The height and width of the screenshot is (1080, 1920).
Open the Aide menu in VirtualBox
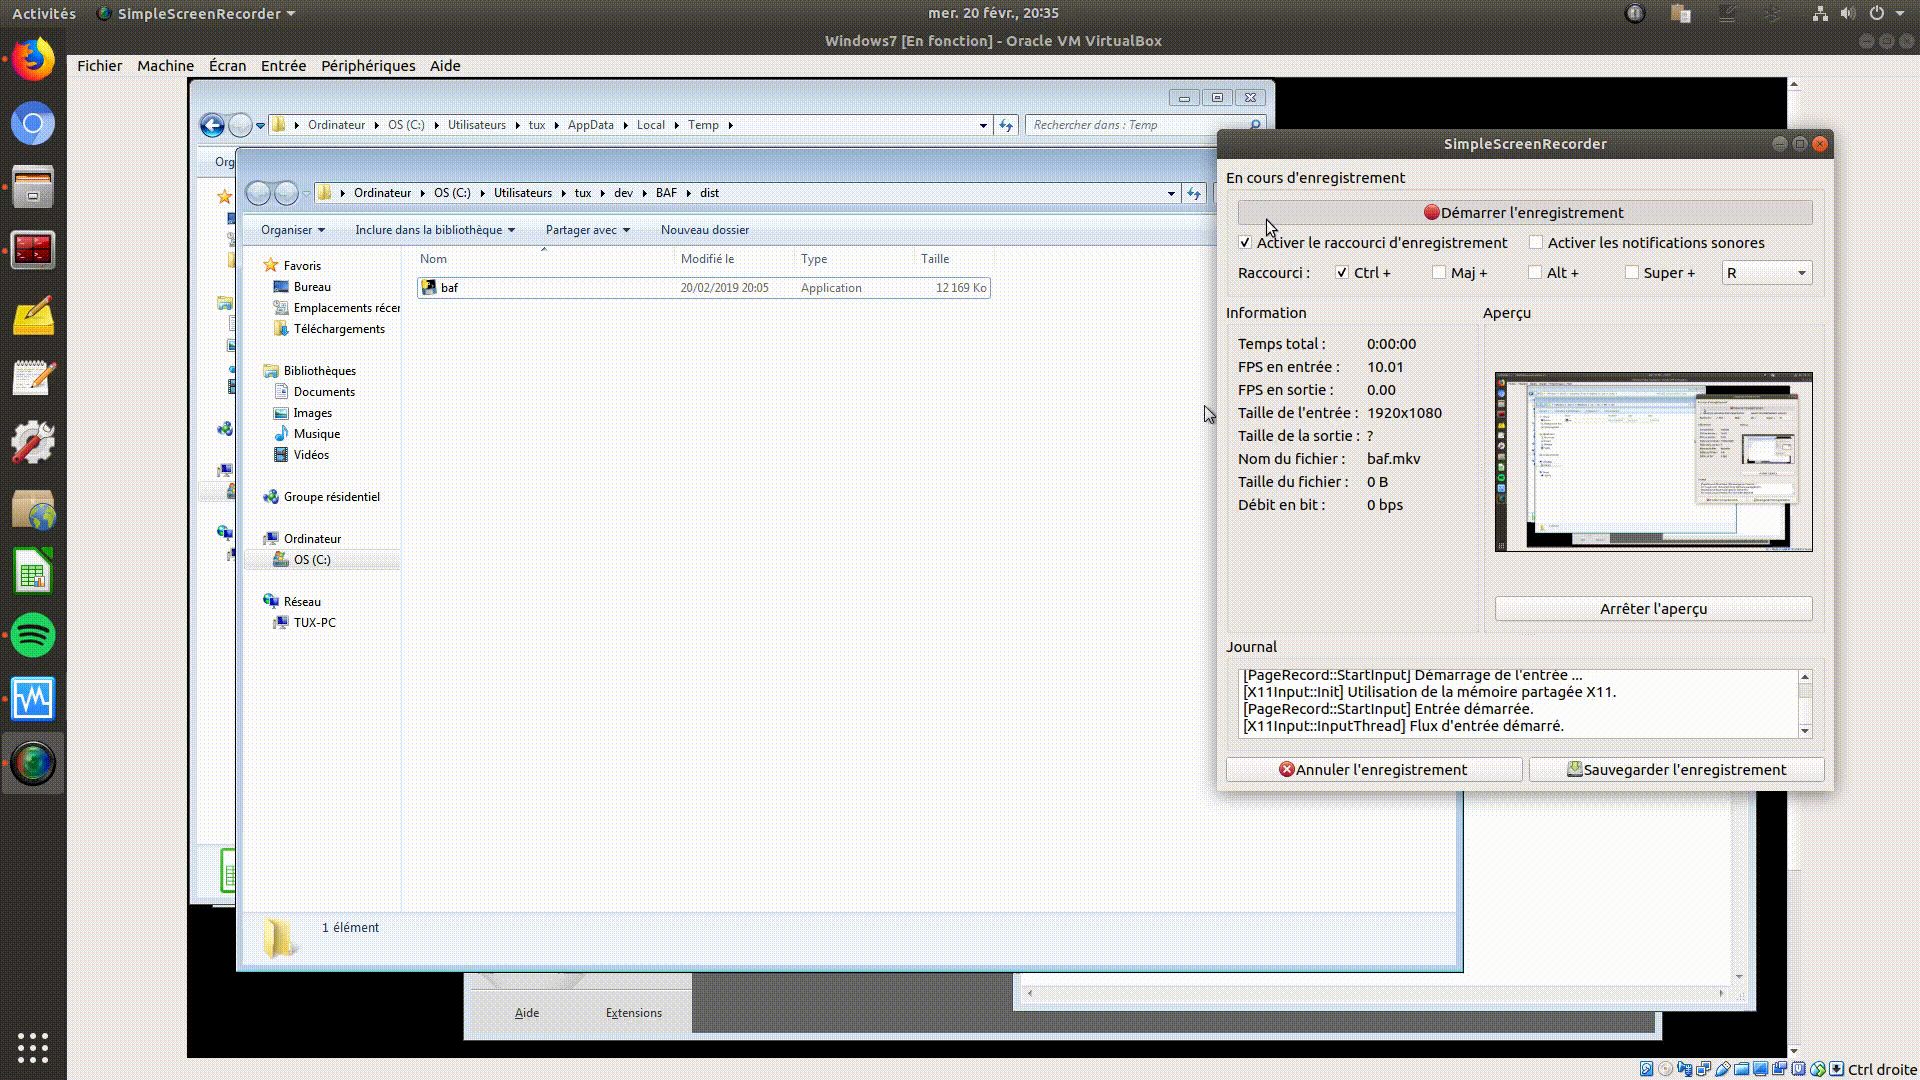tap(445, 66)
